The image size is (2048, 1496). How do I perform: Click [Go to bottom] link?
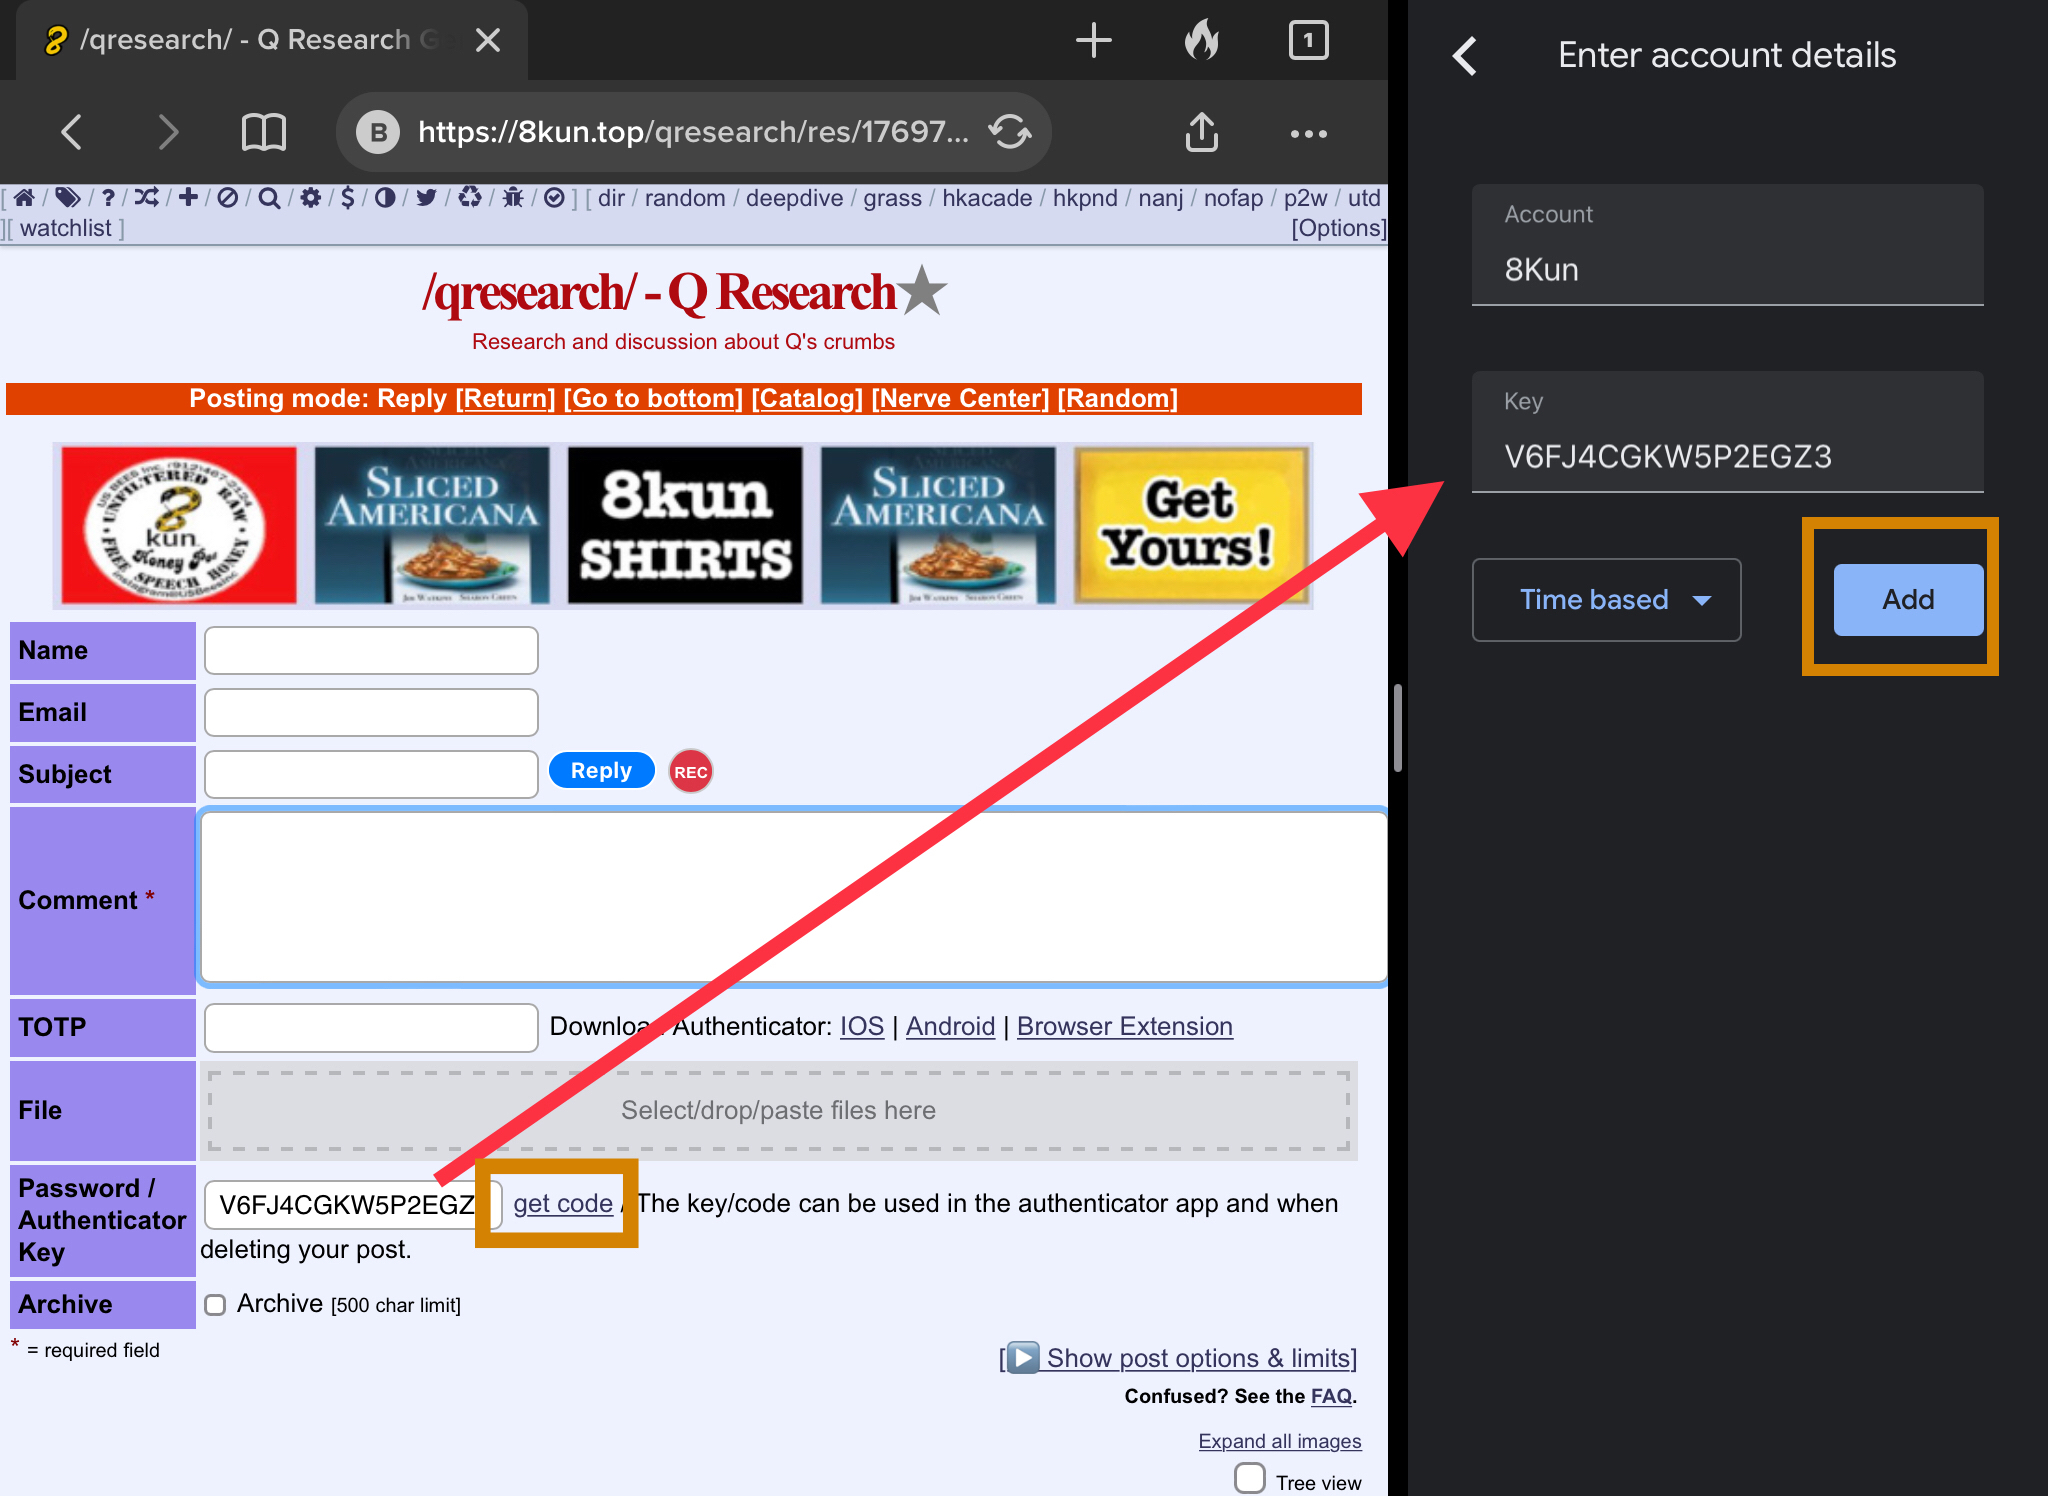click(x=653, y=398)
